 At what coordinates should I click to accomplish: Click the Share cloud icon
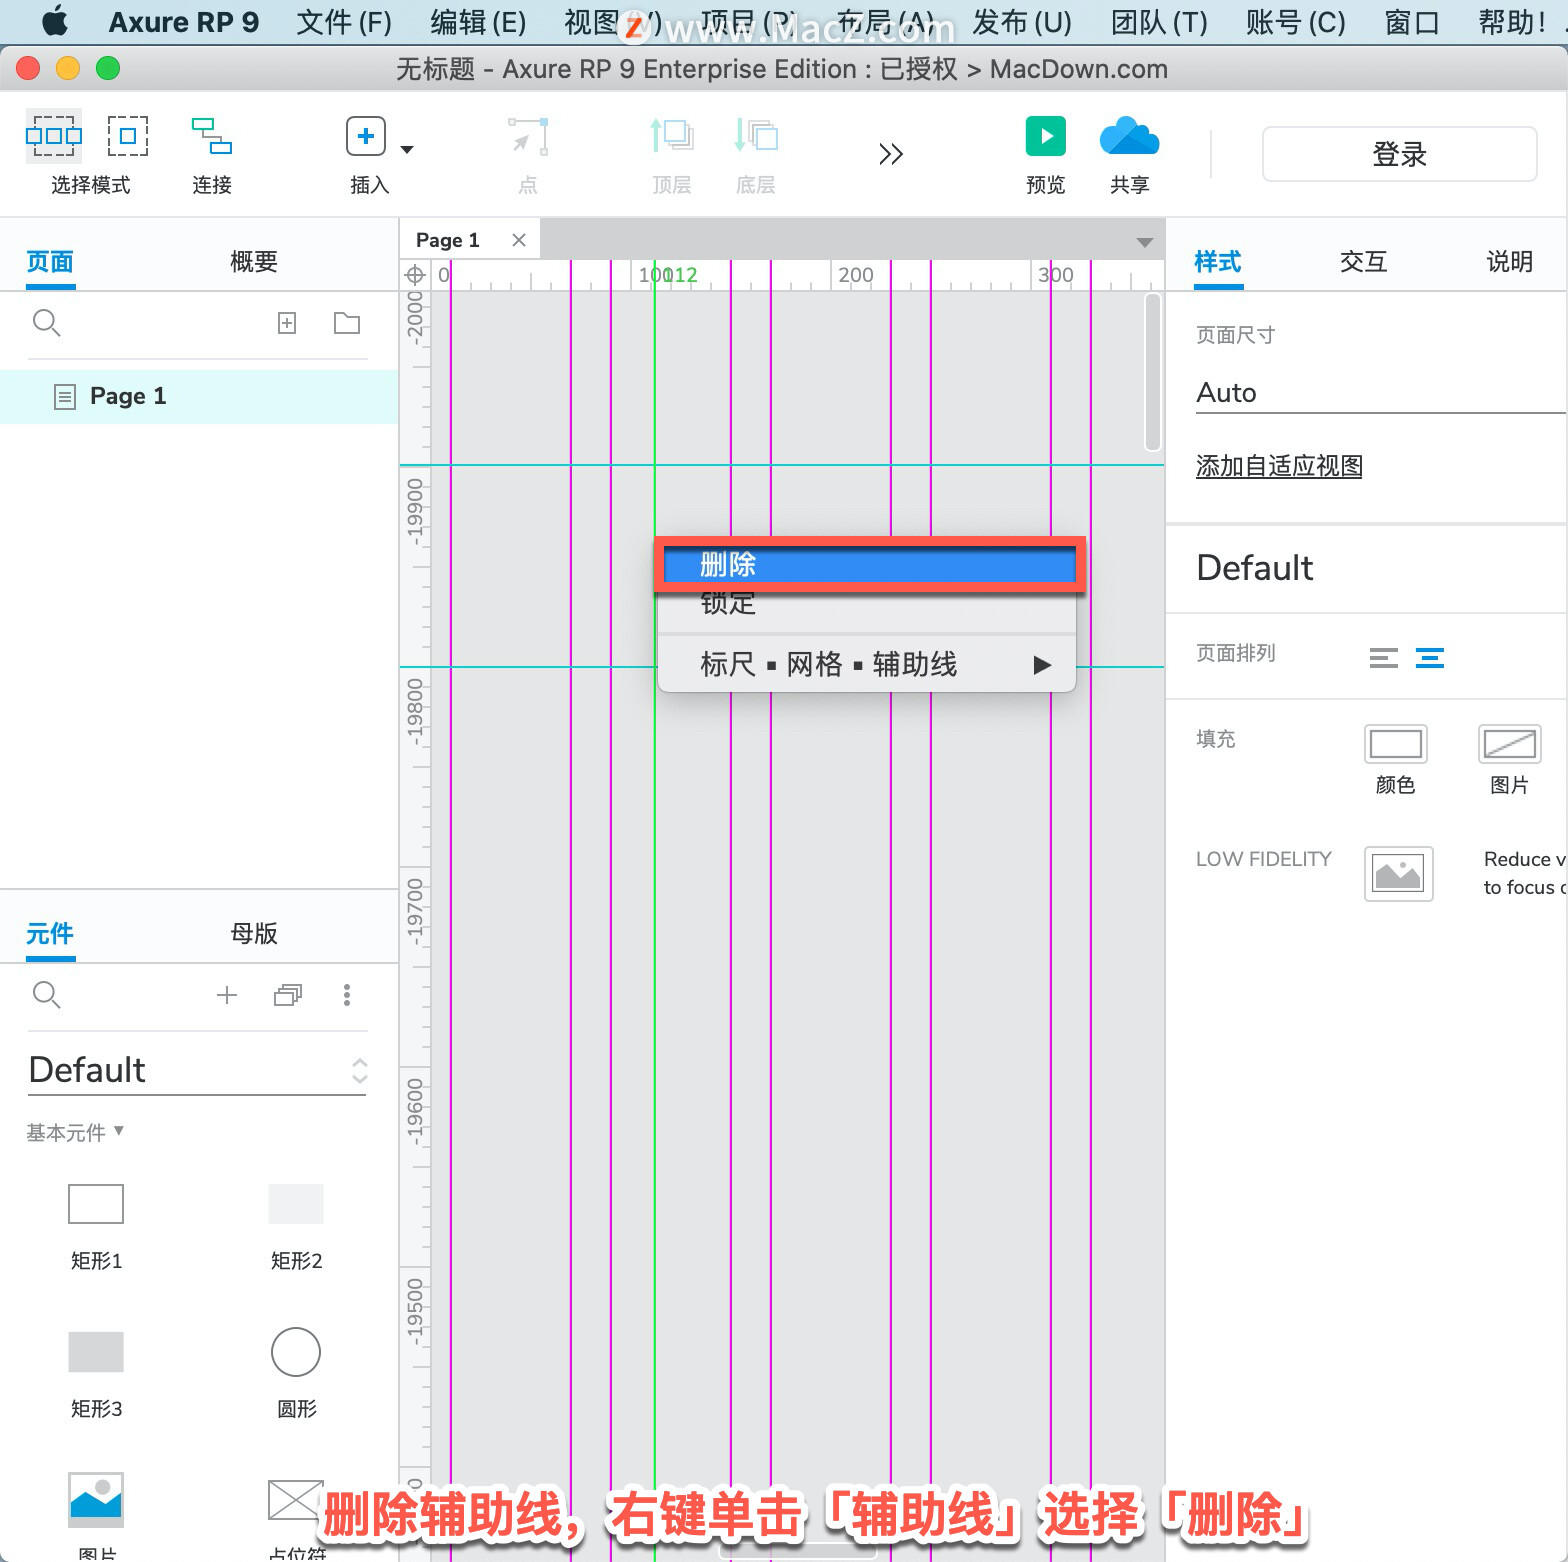point(1130,136)
